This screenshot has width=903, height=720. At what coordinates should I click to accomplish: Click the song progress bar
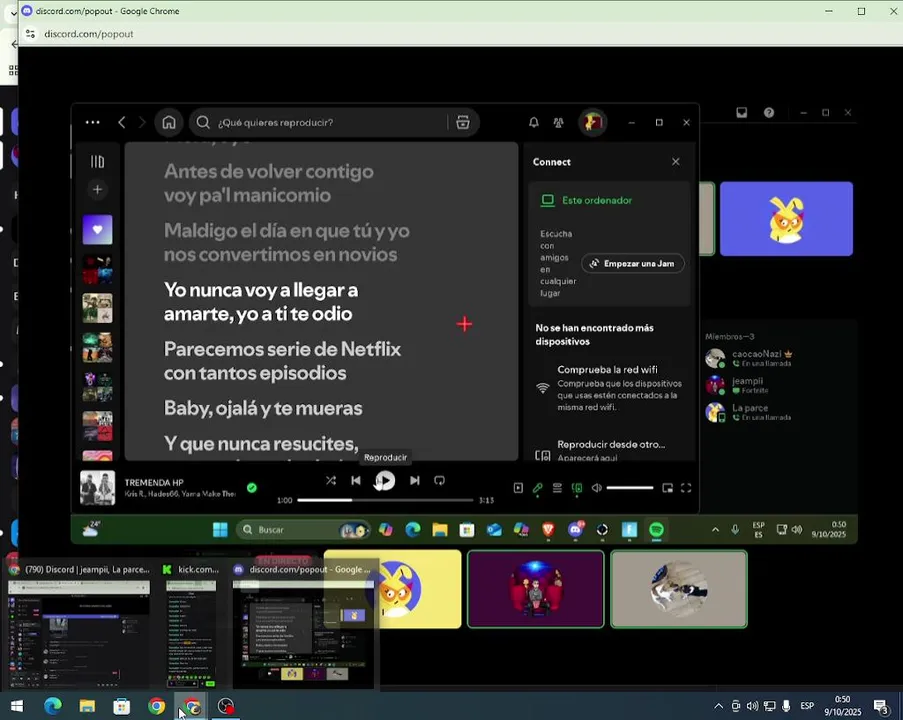tap(385, 500)
